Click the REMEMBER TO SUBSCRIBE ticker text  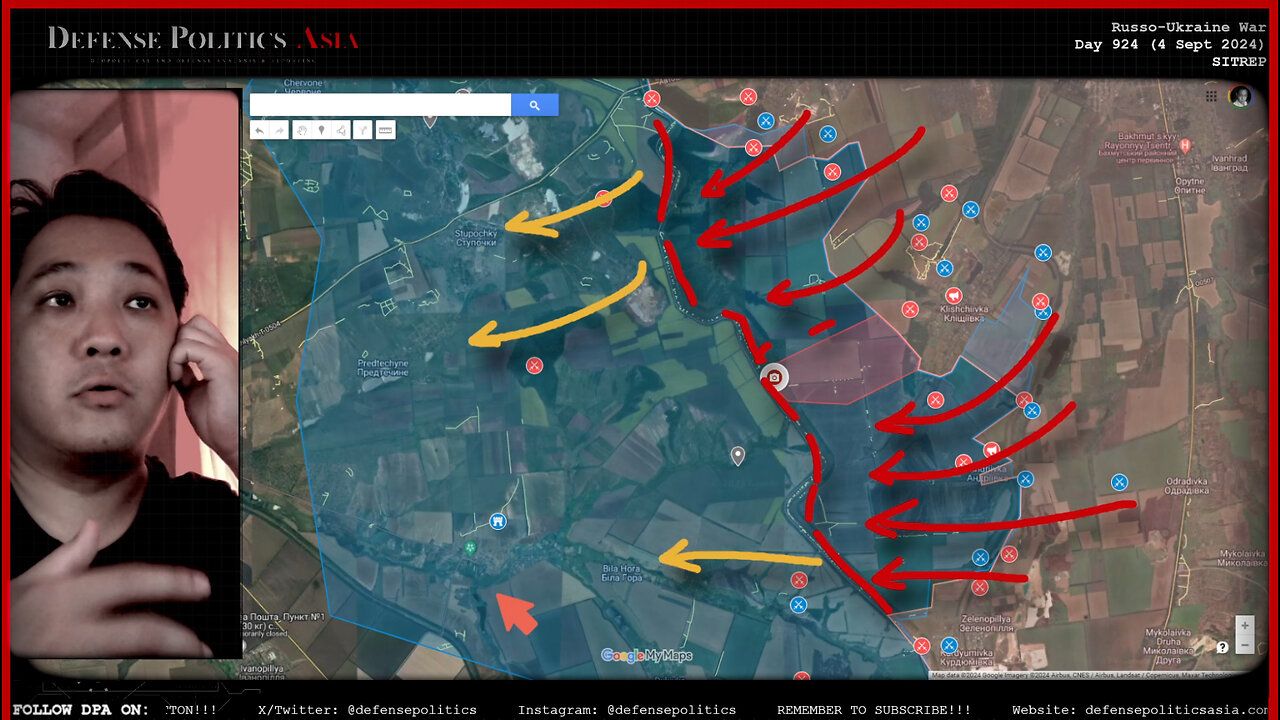point(874,710)
